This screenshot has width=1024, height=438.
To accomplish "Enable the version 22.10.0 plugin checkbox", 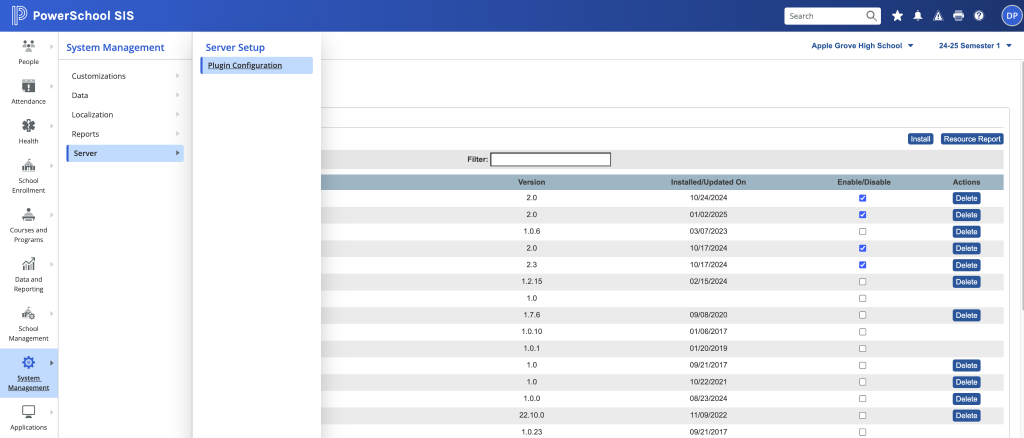I will tap(862, 415).
